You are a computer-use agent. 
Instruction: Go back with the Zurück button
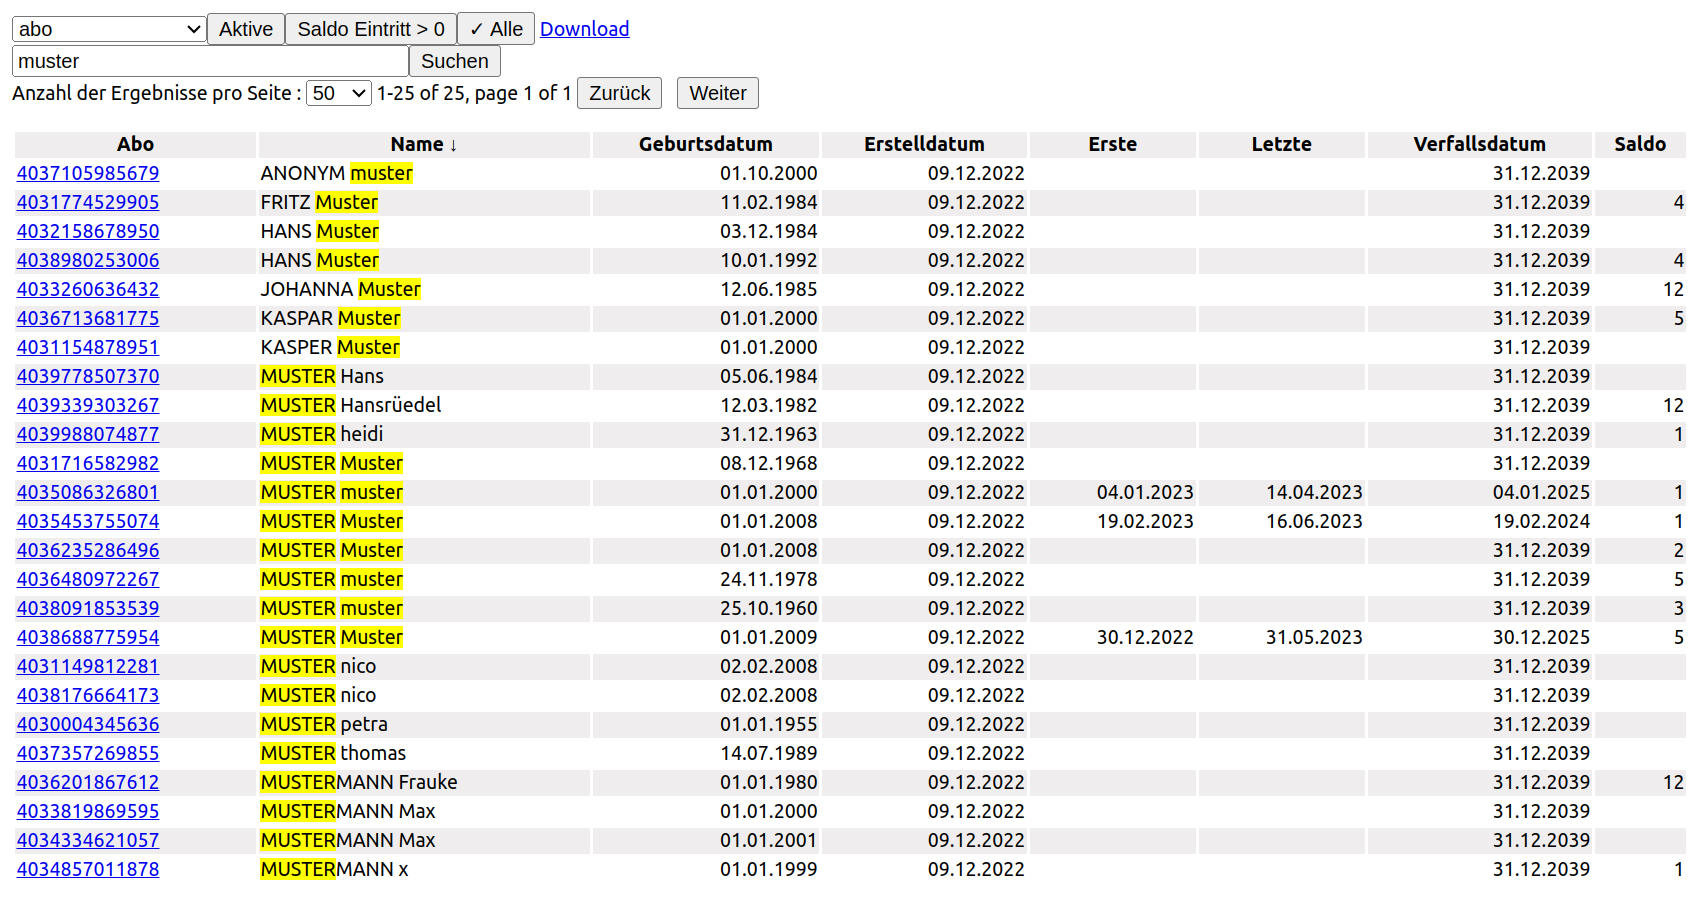point(619,93)
